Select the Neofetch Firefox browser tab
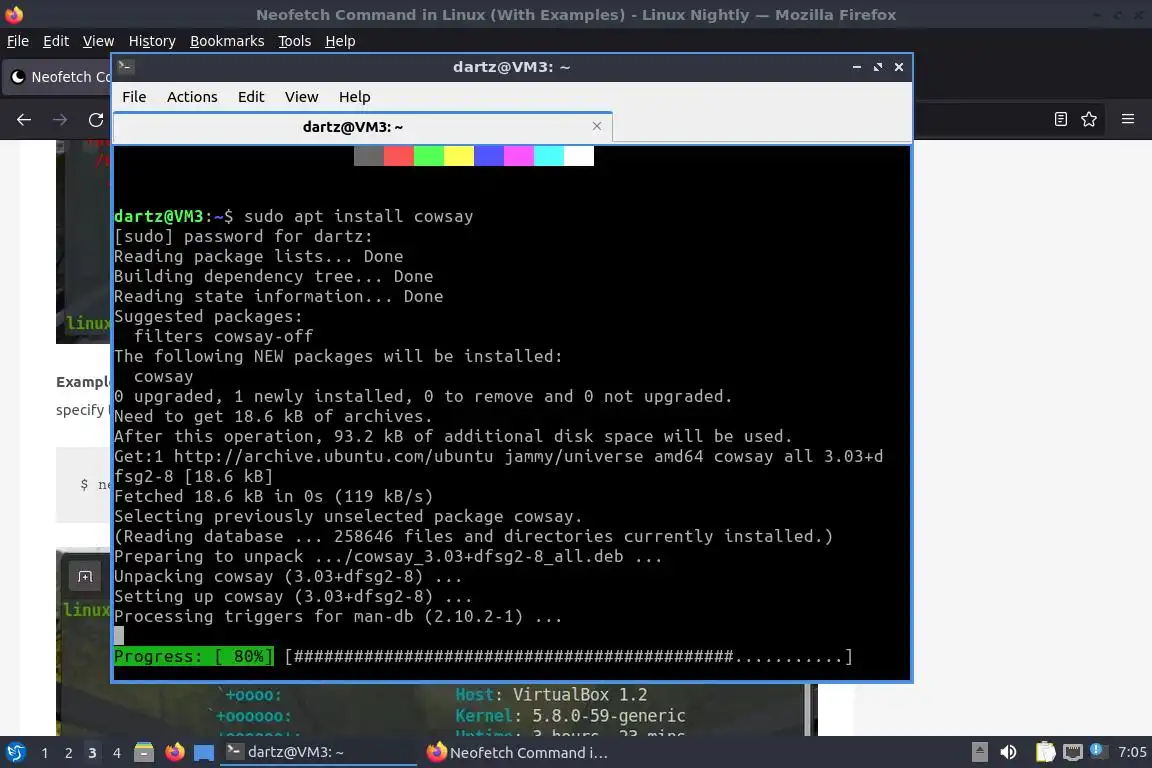The height and width of the screenshot is (768, 1152). click(59, 76)
